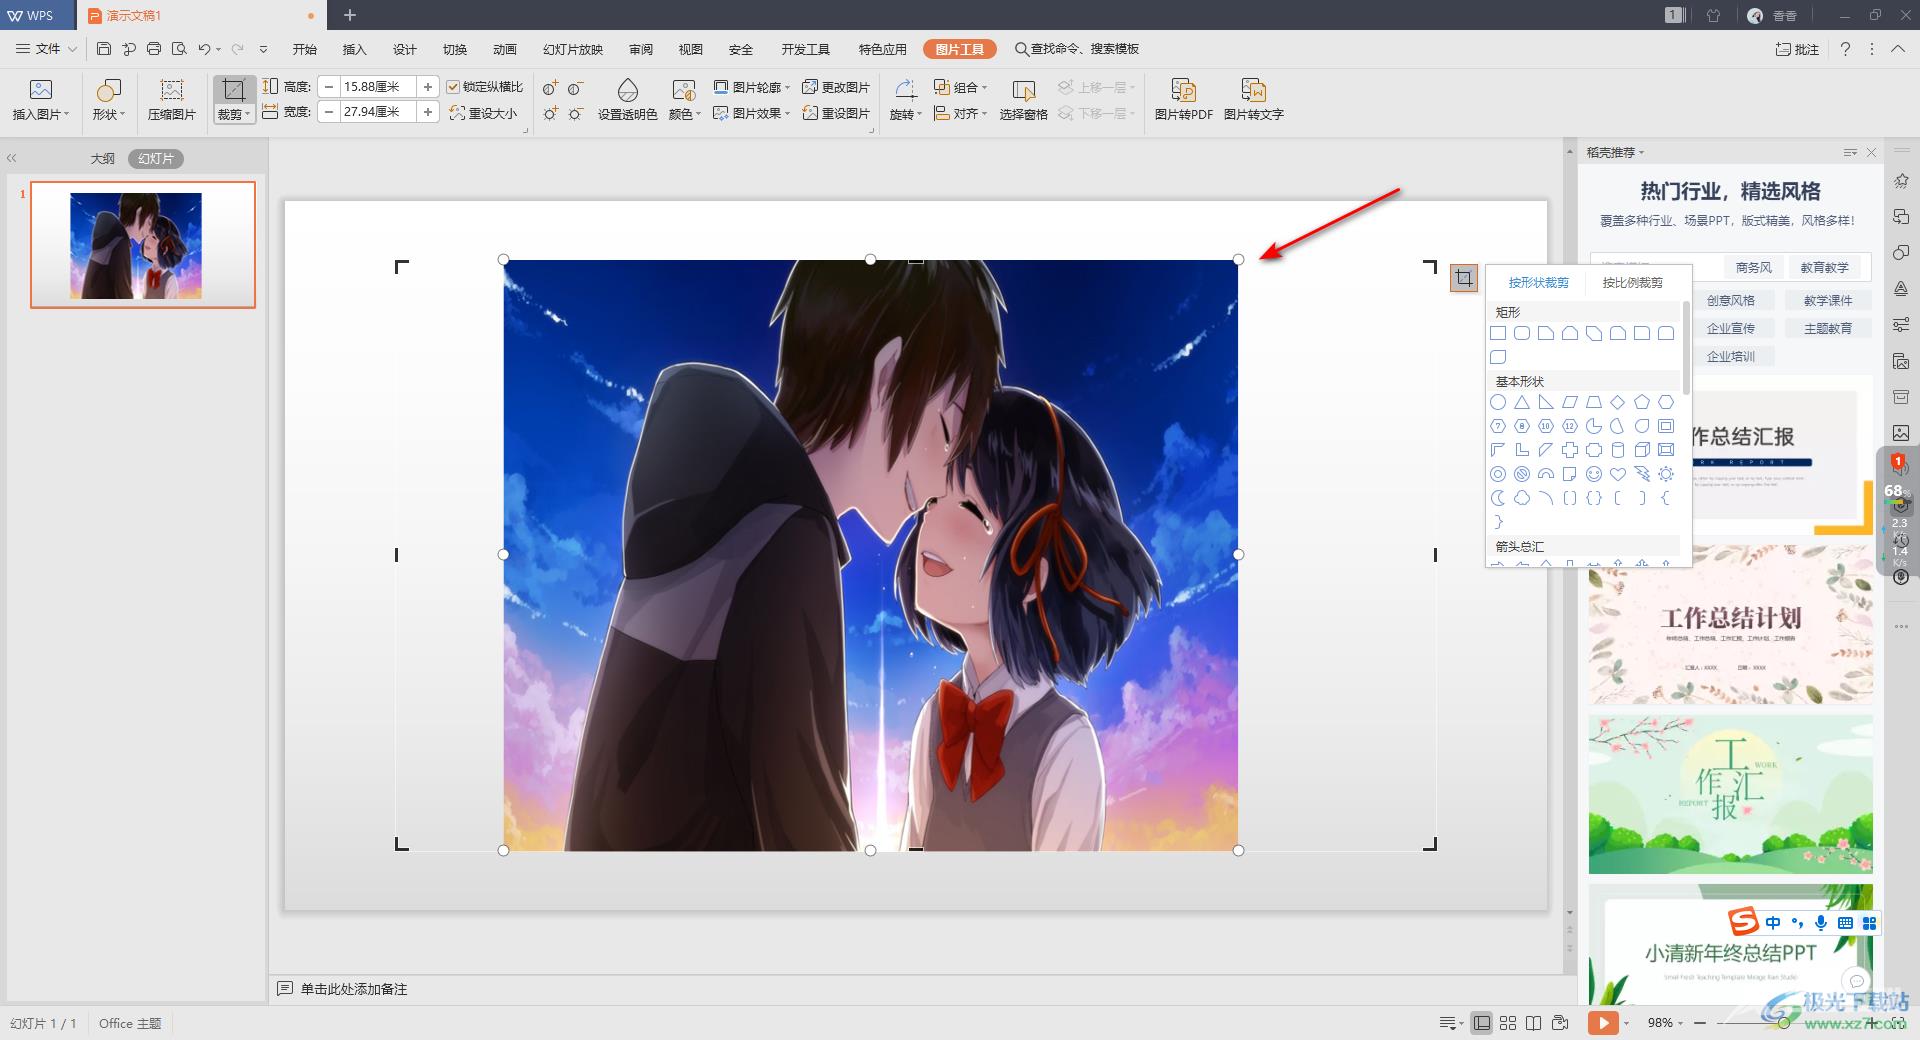The height and width of the screenshot is (1040, 1920).
Task: Click the floating crop icon beside image
Action: click(x=1464, y=278)
